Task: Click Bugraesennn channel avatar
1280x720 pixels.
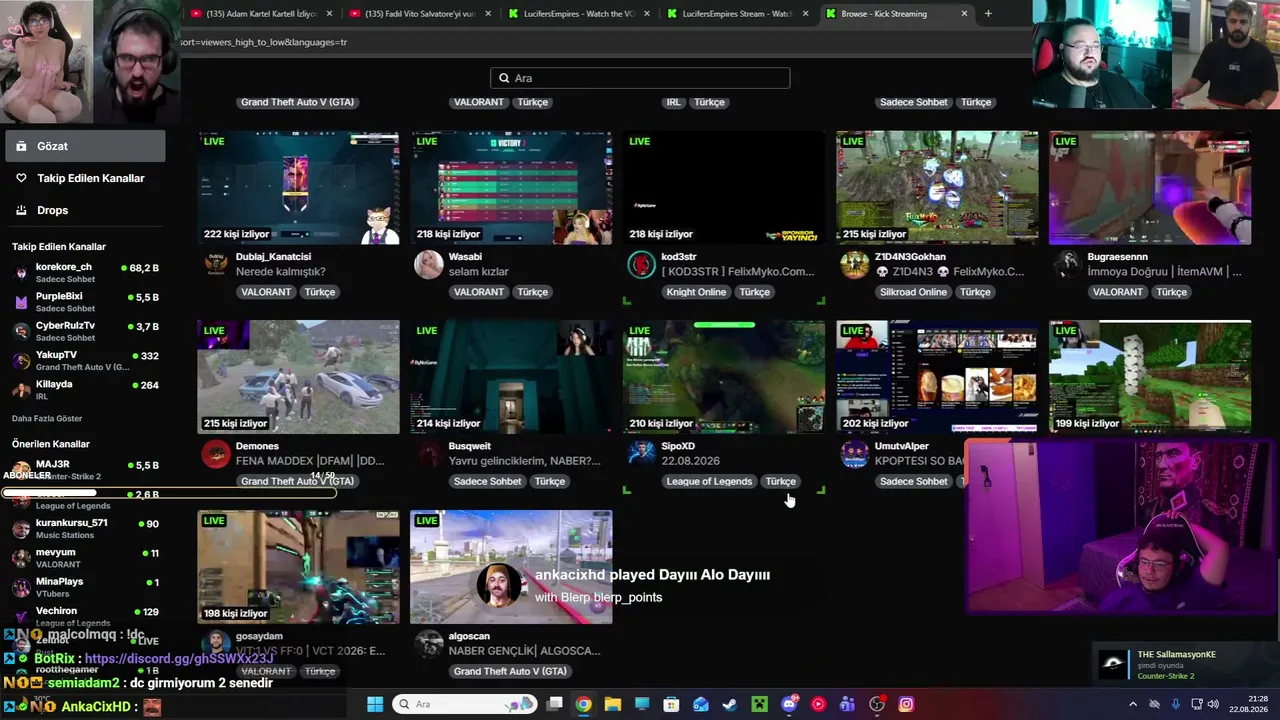Action: tap(1068, 264)
